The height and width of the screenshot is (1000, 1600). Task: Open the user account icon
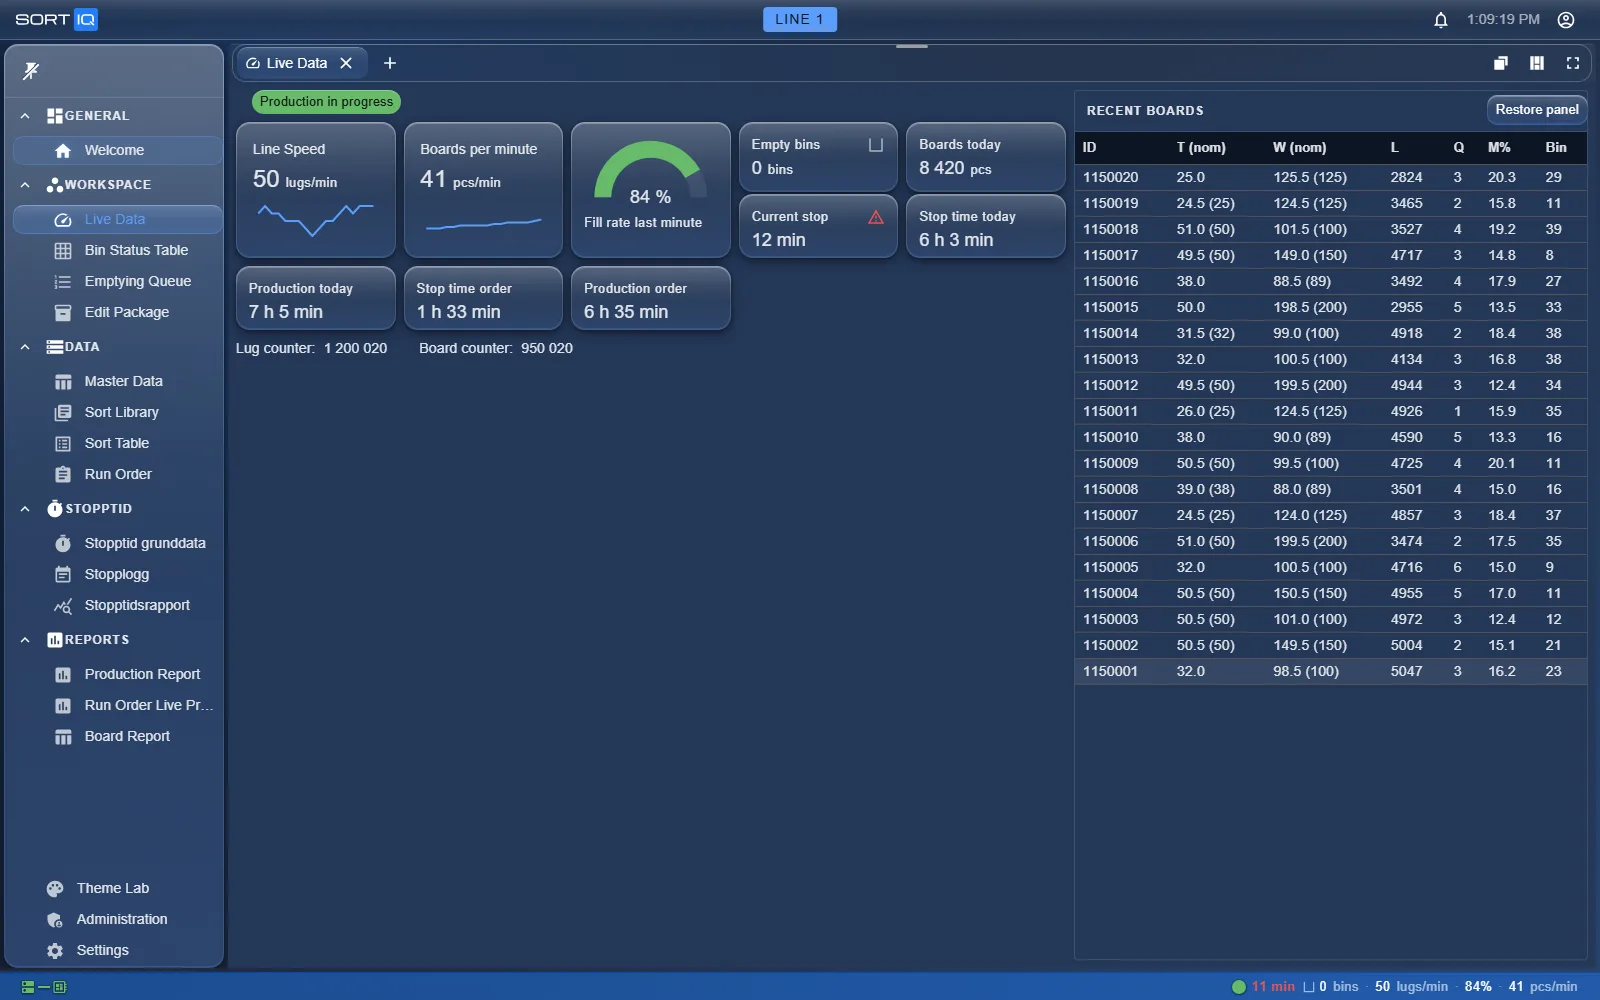click(1566, 20)
